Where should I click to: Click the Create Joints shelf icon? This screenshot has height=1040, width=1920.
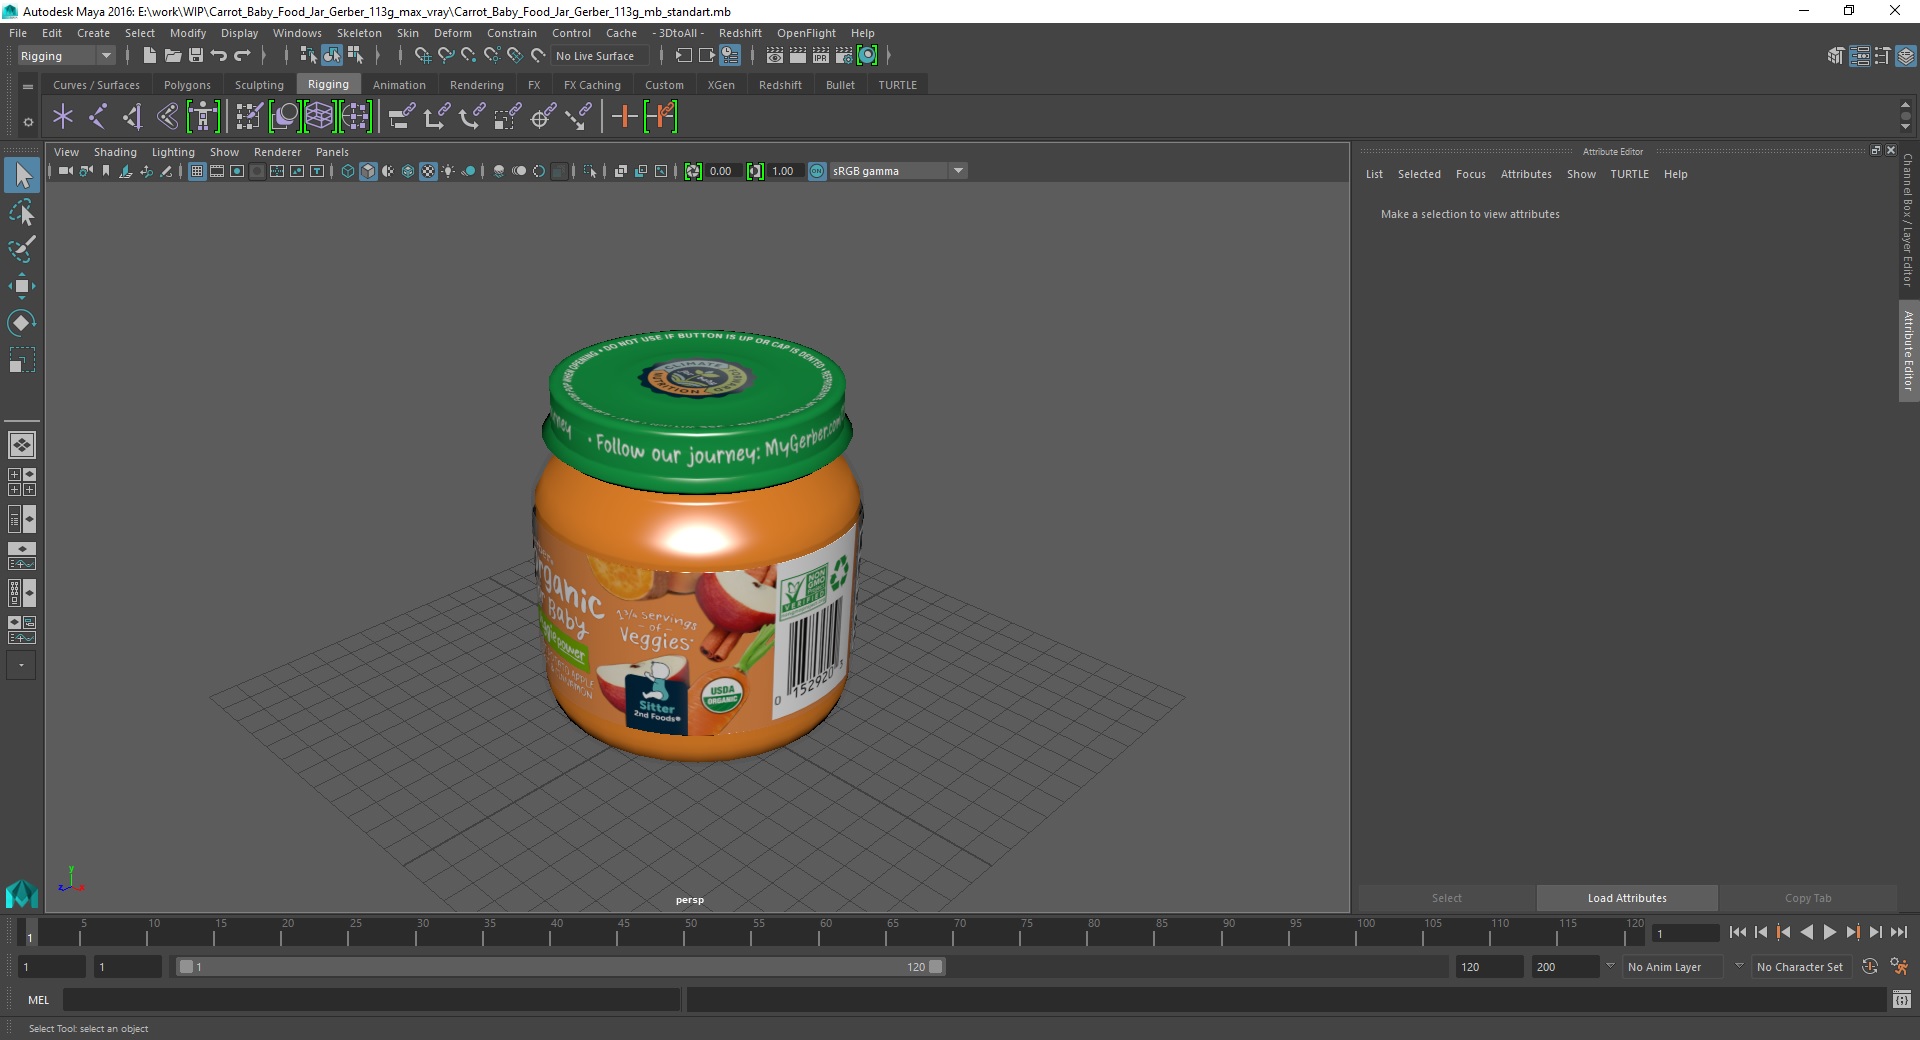click(x=98, y=117)
